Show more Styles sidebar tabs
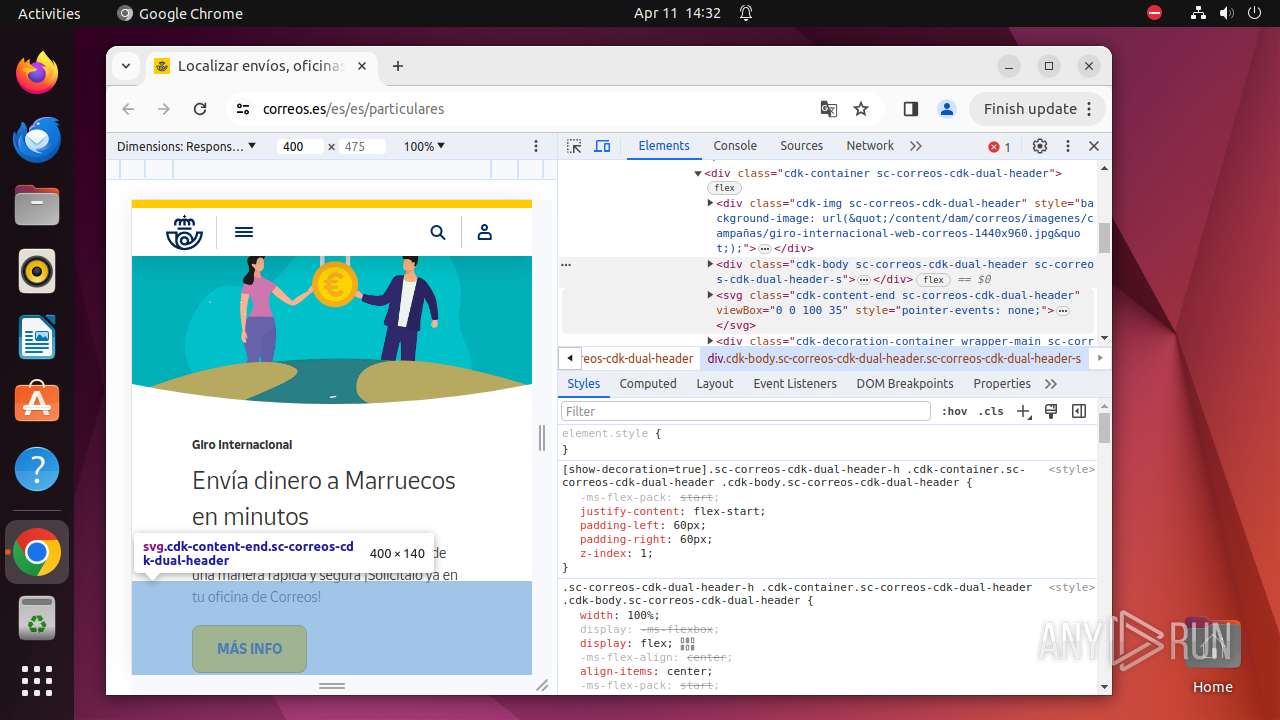The width and height of the screenshot is (1280, 720). (1051, 384)
